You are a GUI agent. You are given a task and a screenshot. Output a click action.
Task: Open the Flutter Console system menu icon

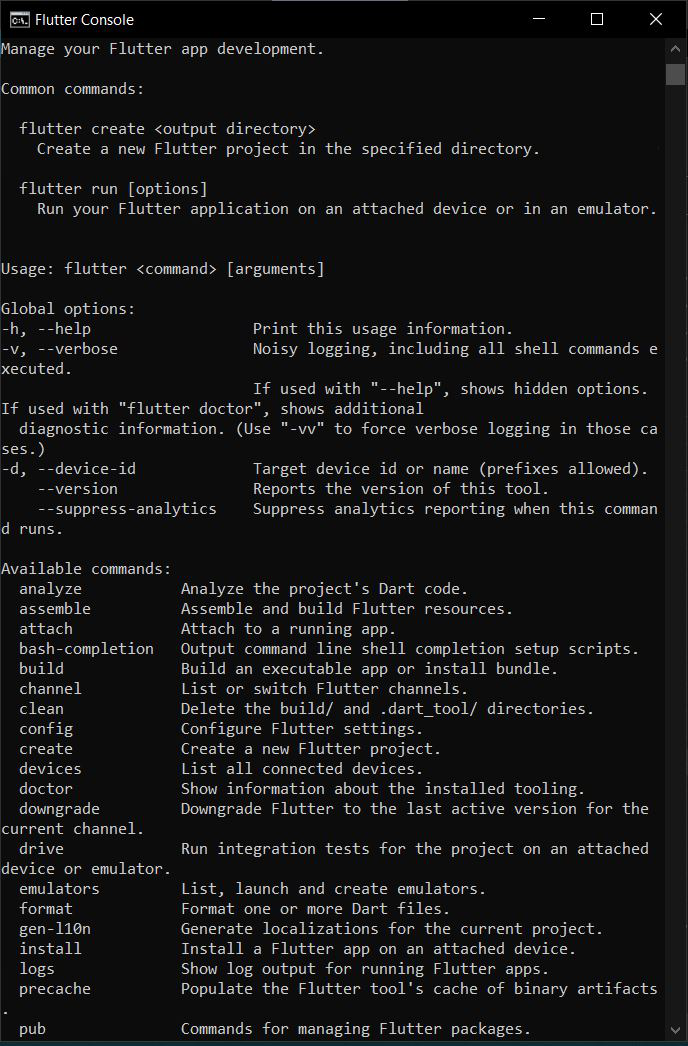pyautogui.click(x=19, y=20)
